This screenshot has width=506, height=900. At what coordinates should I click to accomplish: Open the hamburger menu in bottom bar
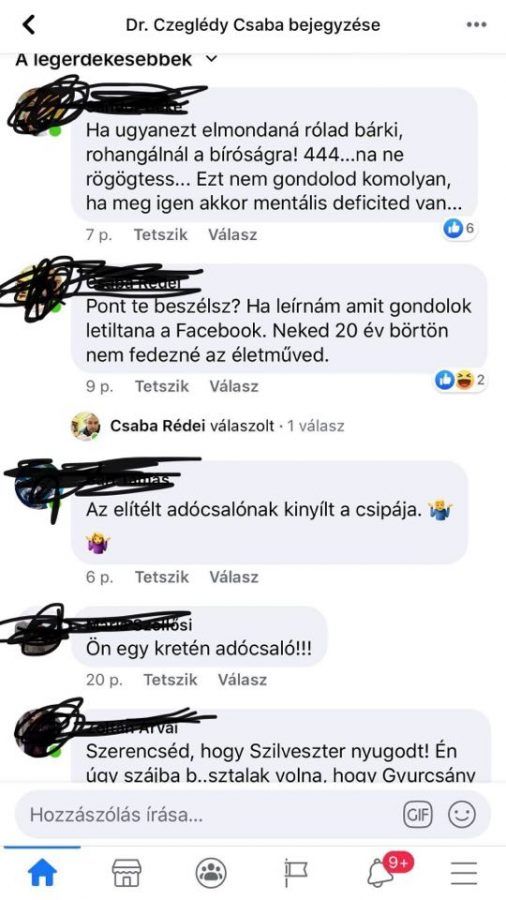(464, 873)
